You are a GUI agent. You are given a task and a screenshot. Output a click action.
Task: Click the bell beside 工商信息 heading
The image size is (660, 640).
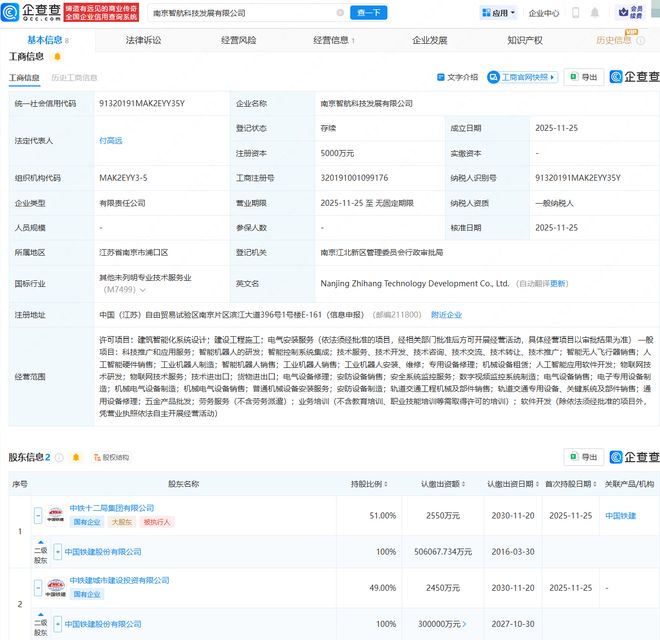(x=58, y=56)
